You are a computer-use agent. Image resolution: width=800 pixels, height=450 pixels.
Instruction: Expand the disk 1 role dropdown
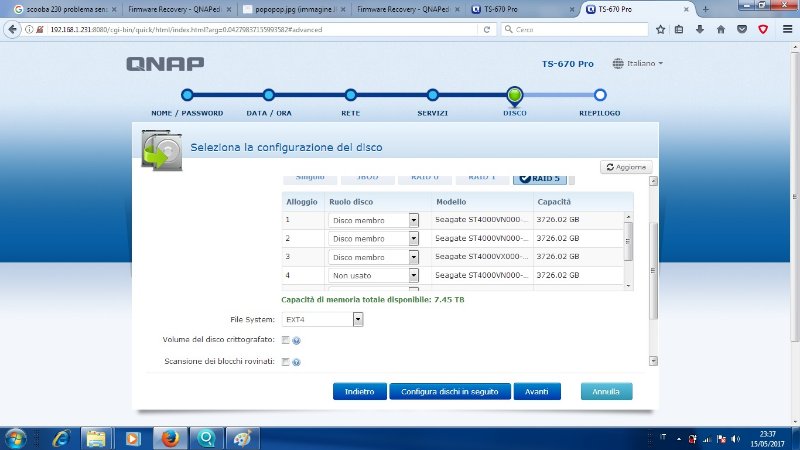[x=413, y=220]
